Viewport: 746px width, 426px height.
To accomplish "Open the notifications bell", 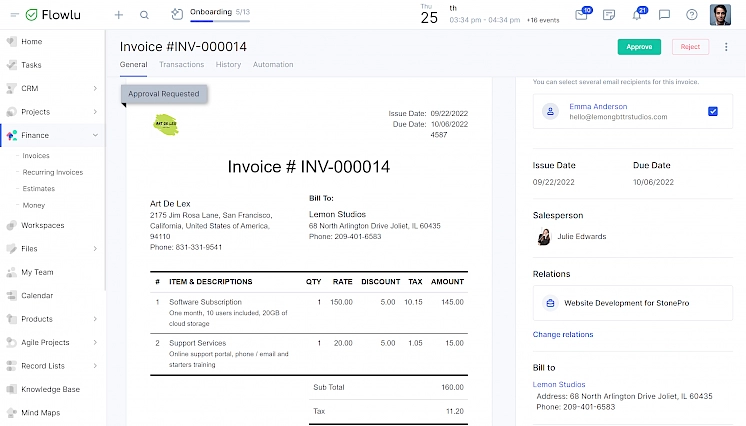I will [637, 15].
